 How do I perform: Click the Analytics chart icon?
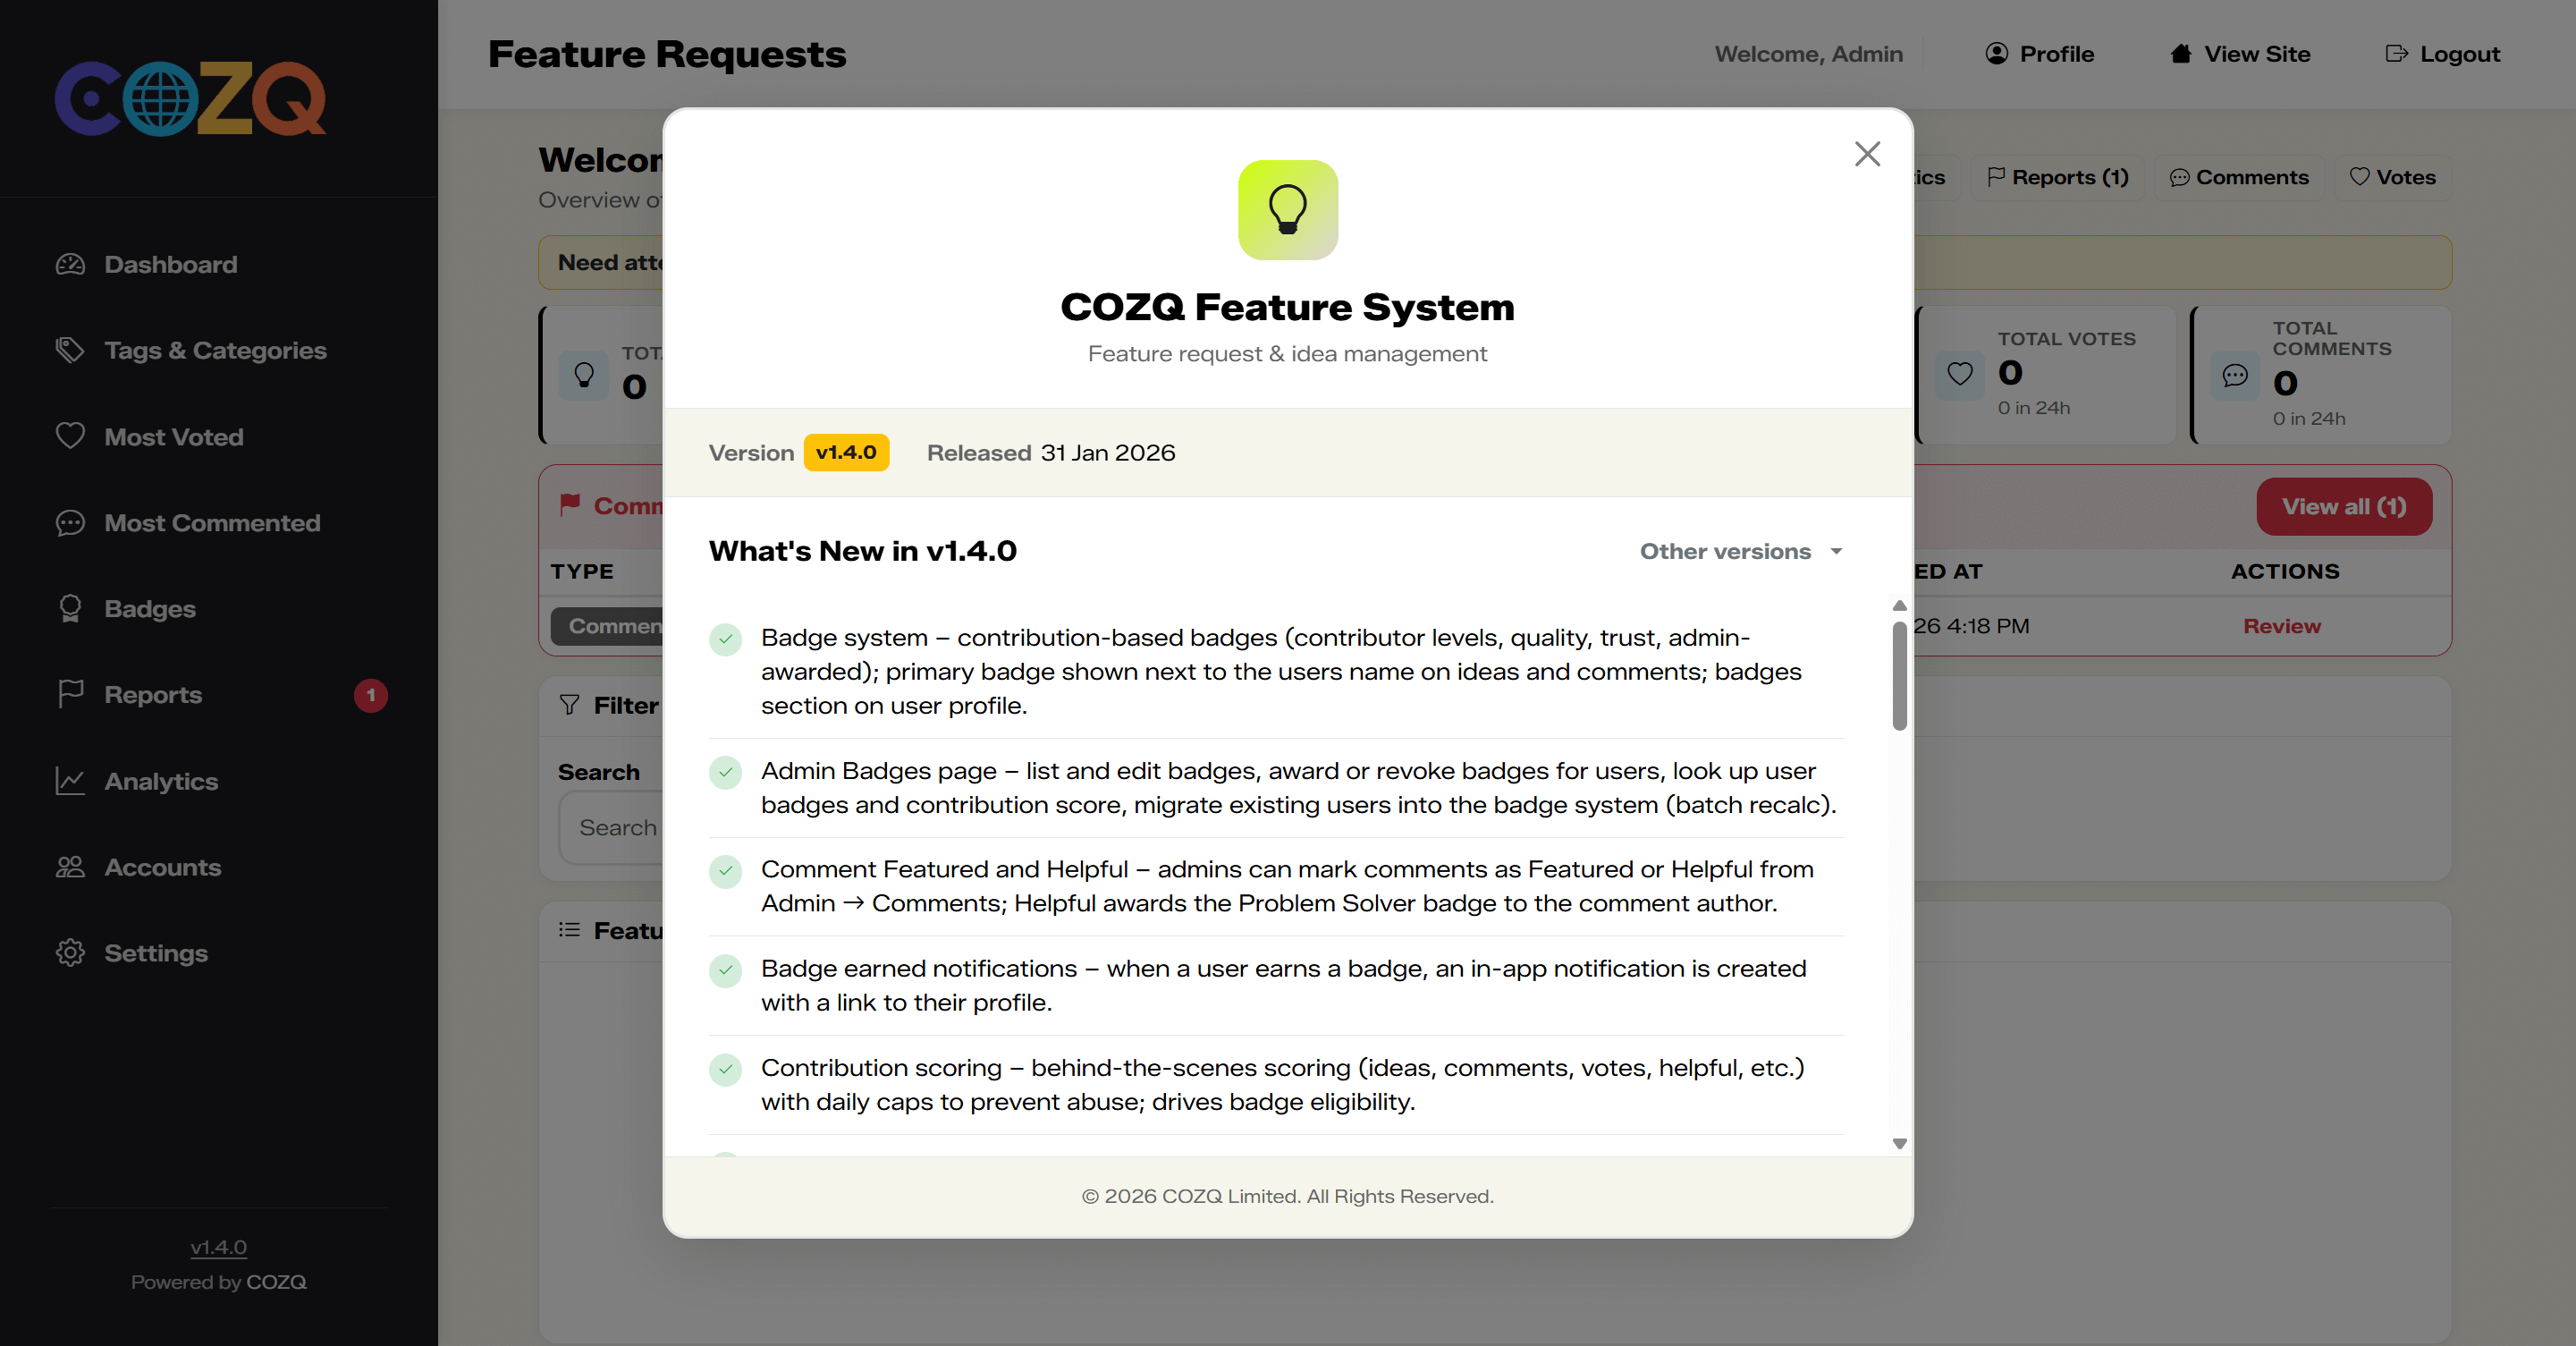(x=70, y=781)
